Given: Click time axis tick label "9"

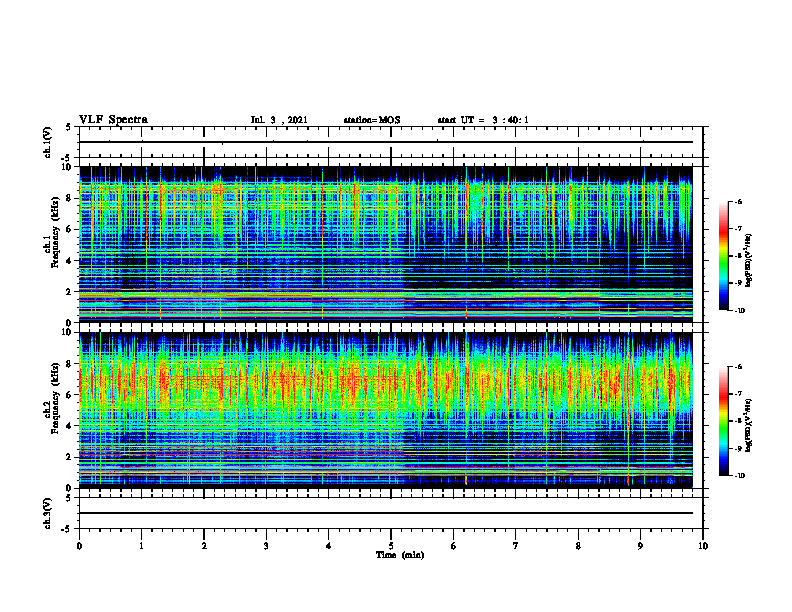Looking at the screenshot, I should tap(640, 546).
